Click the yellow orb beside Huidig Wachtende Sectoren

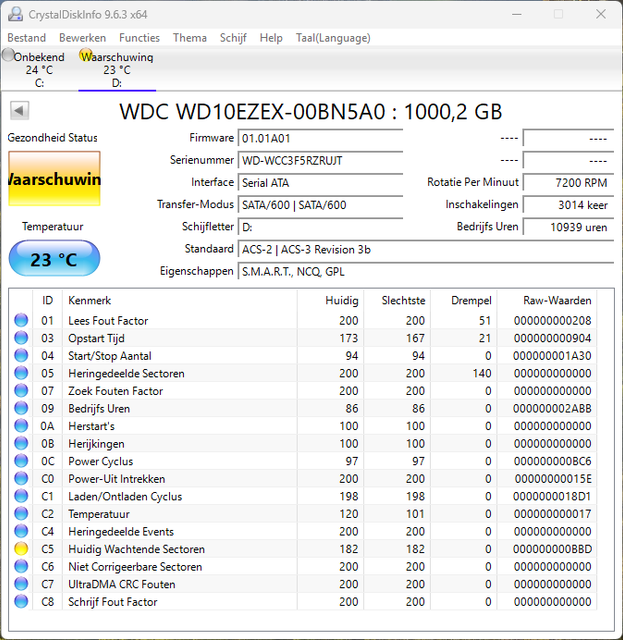coord(21,548)
